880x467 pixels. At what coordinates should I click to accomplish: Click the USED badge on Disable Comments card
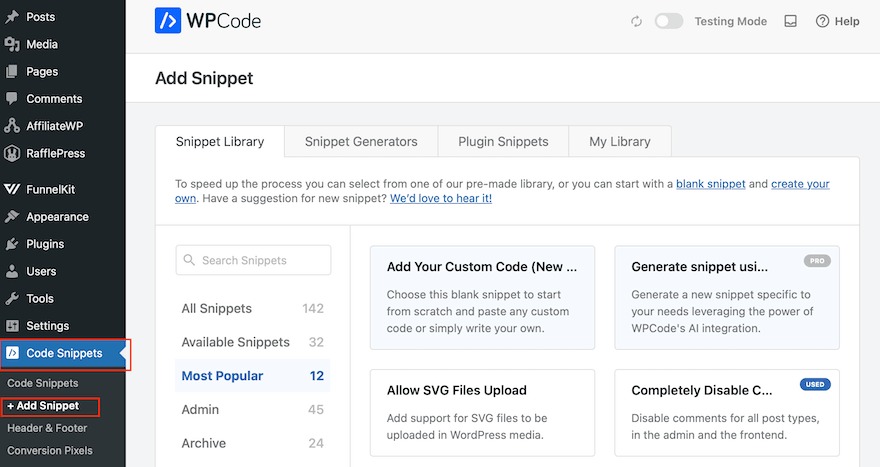[815, 384]
